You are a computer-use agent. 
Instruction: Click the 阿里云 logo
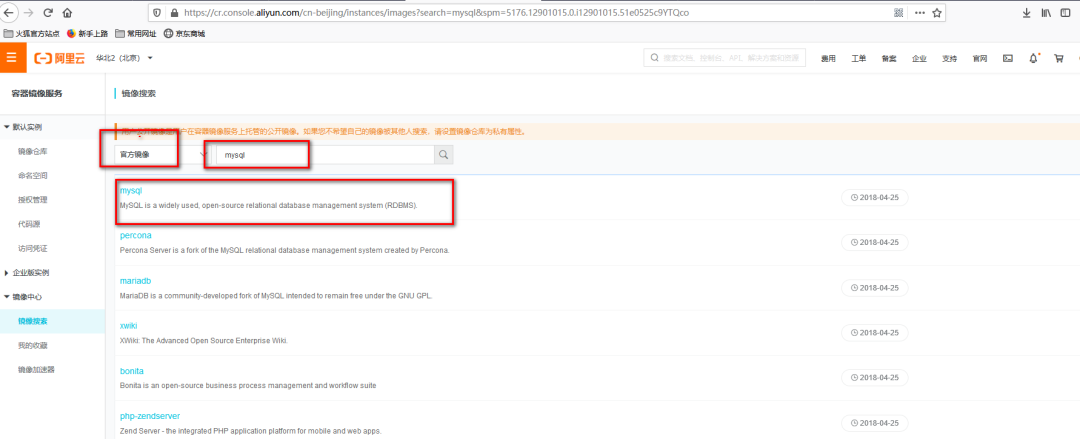59,59
